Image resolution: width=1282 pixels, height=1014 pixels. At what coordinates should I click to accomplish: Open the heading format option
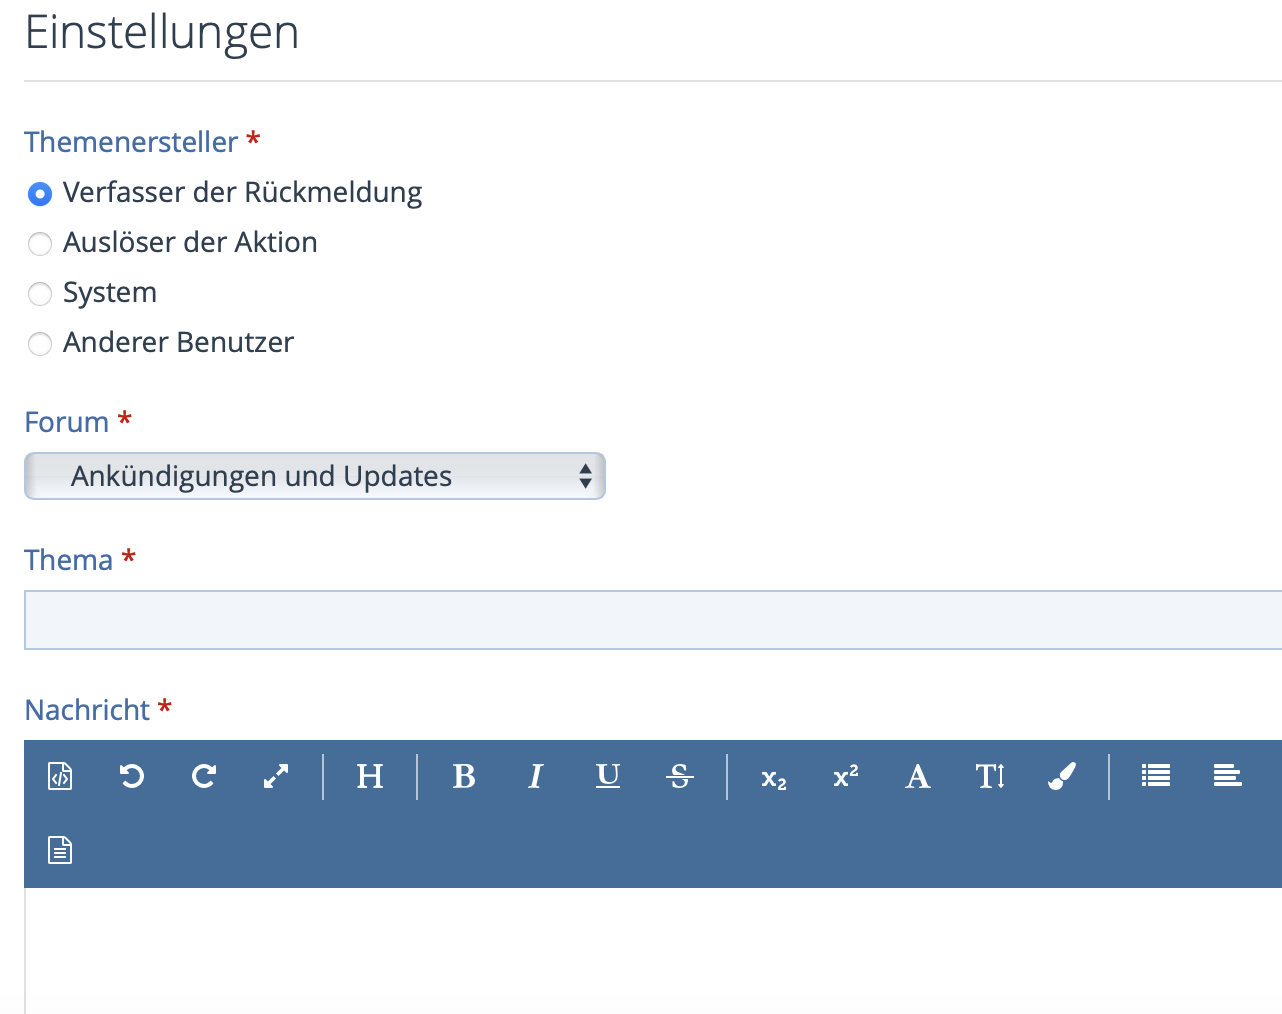pos(370,776)
